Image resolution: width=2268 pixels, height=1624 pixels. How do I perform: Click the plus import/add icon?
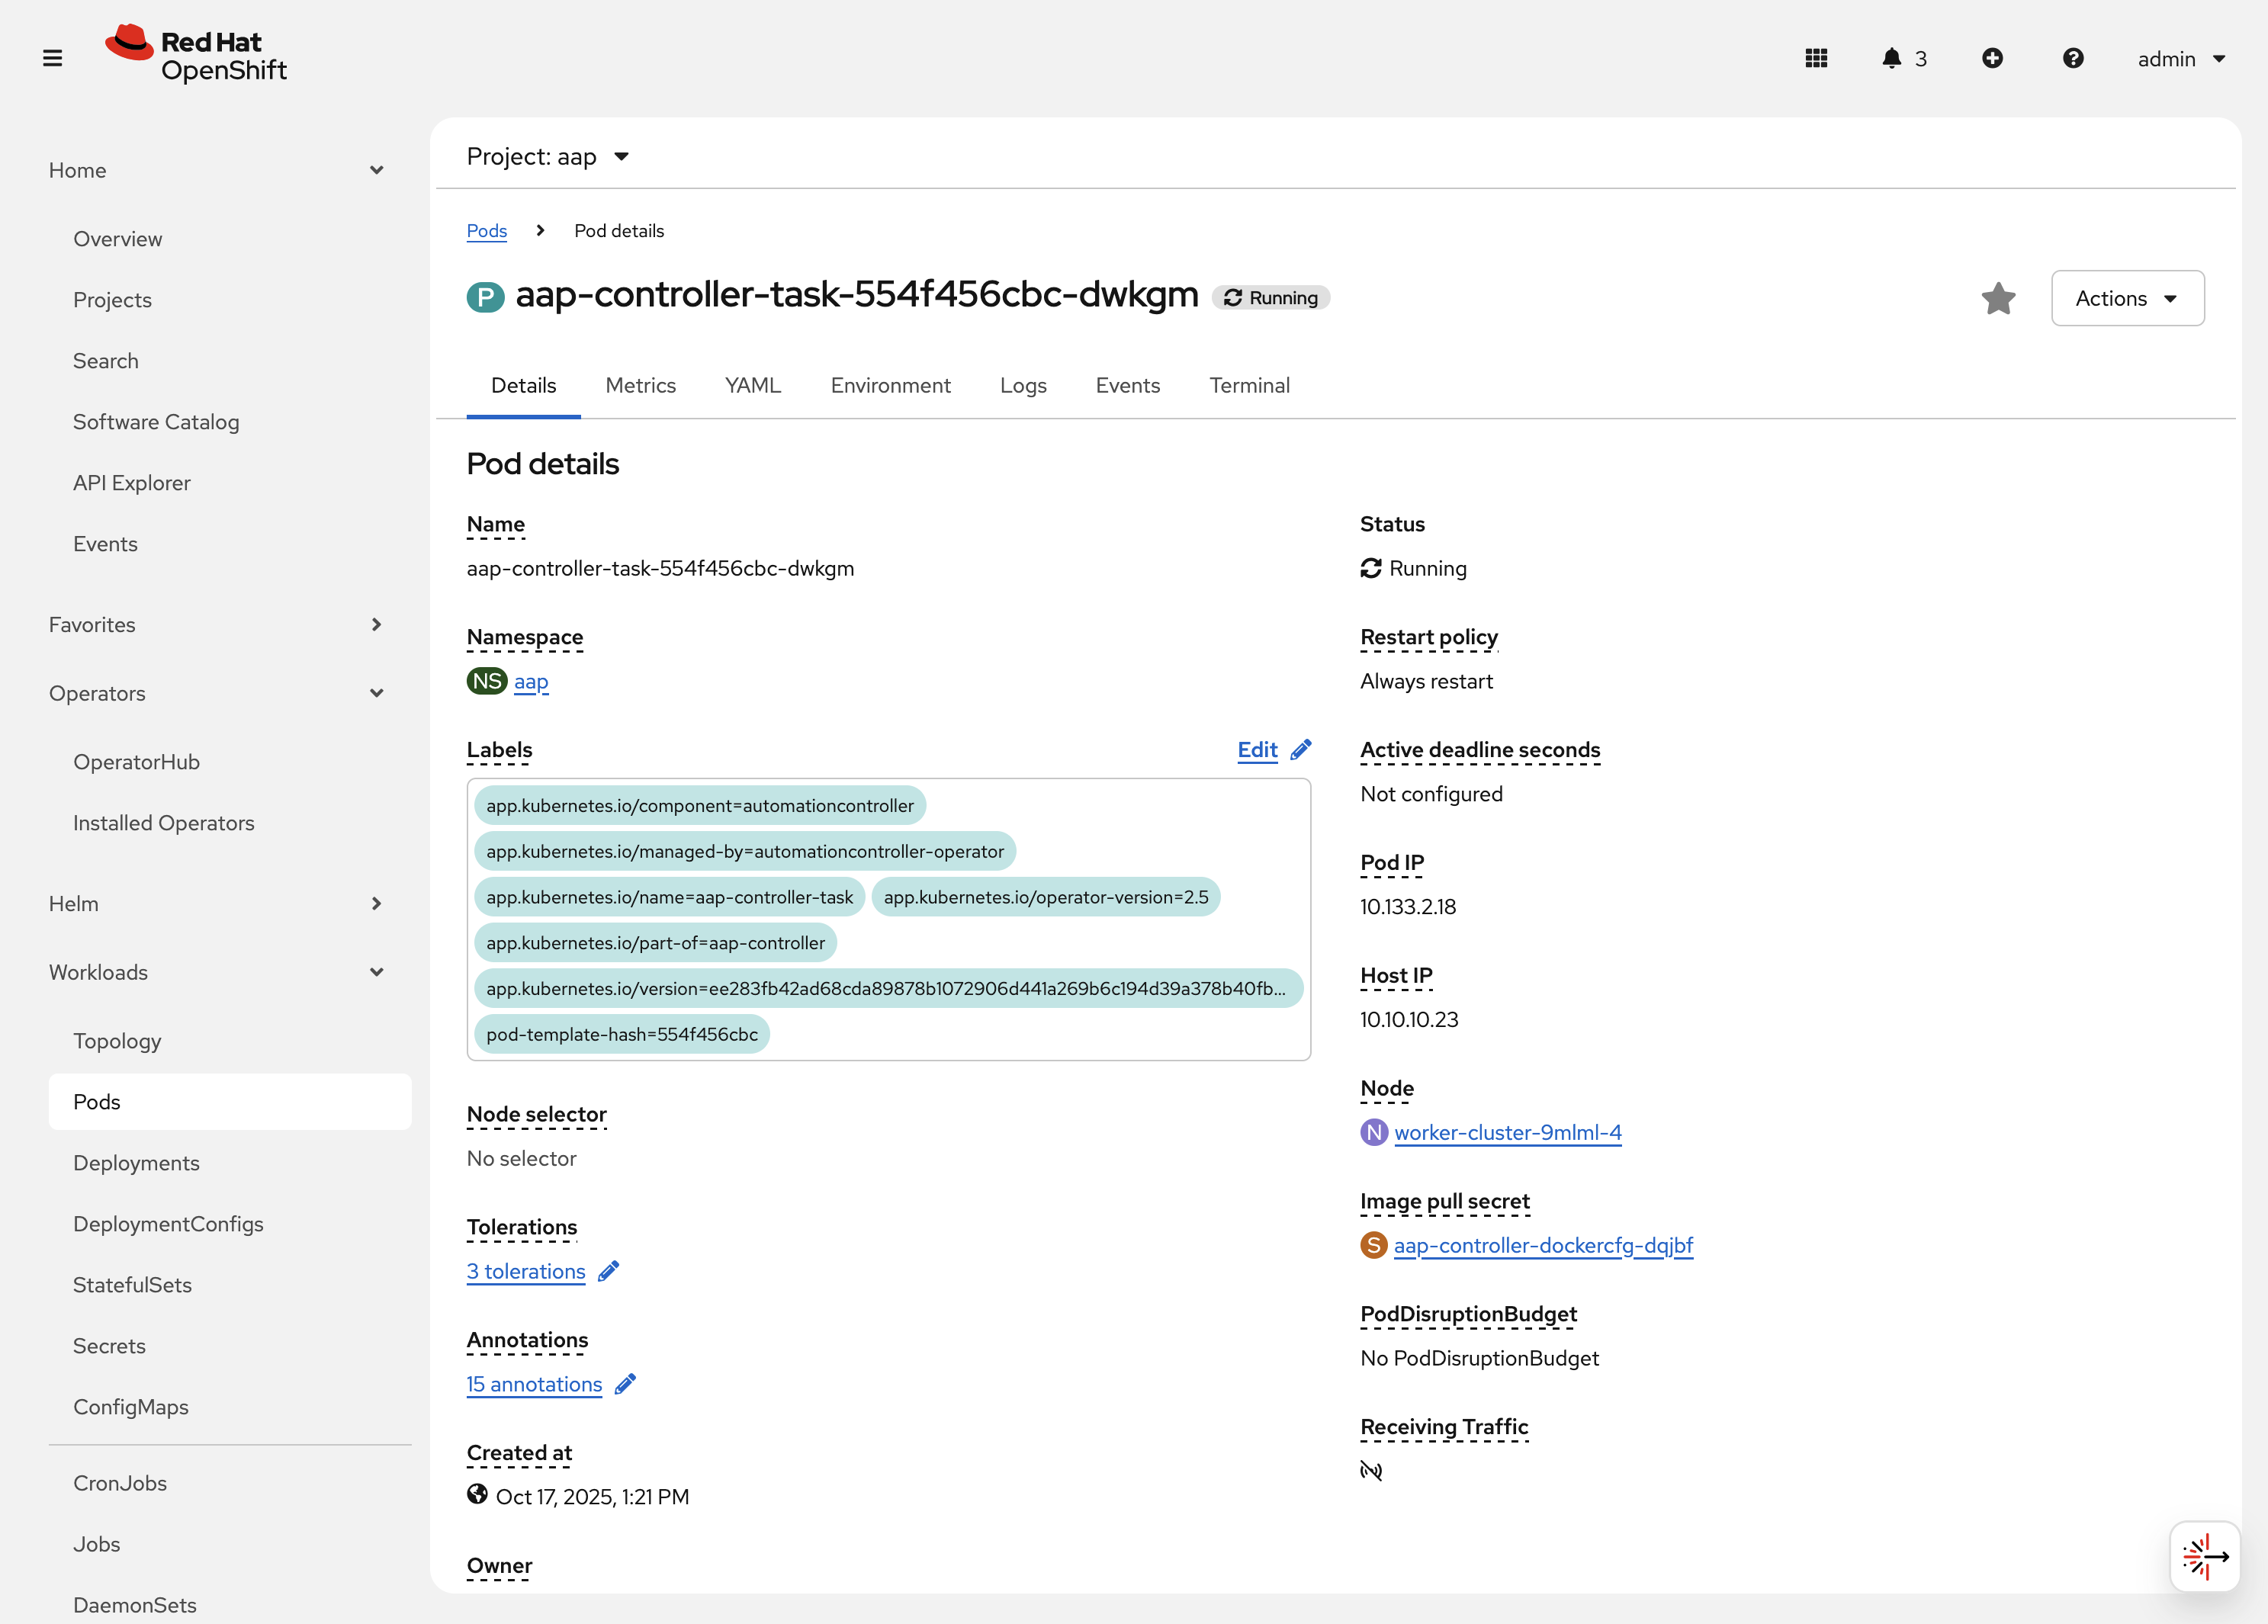(x=1992, y=58)
